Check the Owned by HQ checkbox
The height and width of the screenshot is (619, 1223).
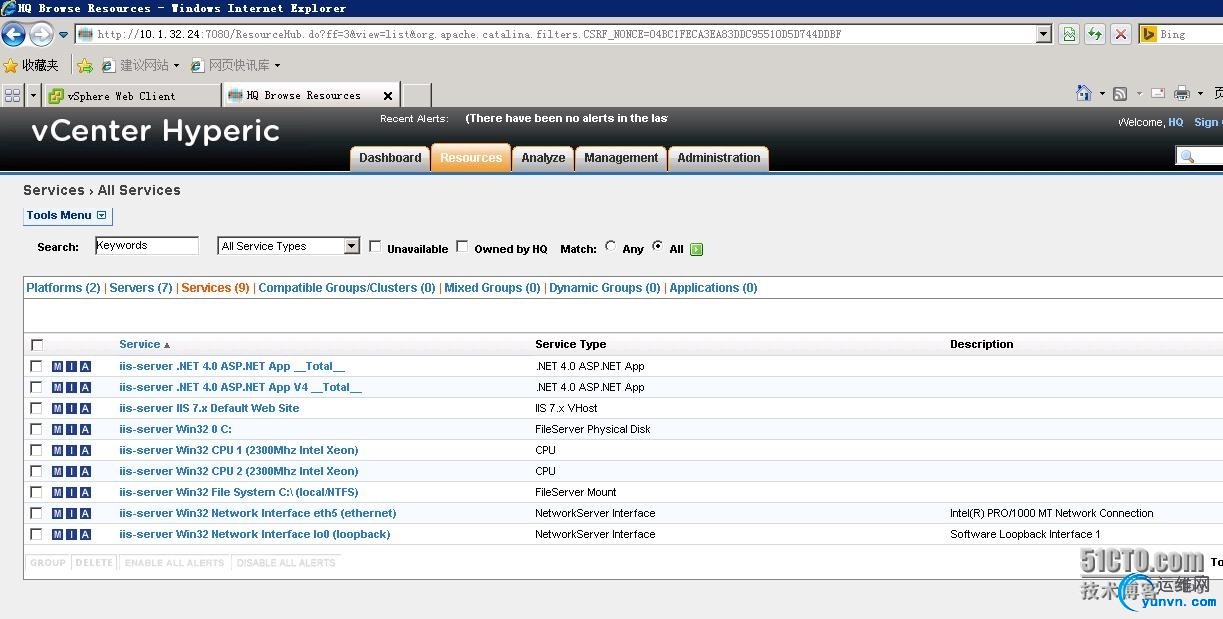coord(462,246)
